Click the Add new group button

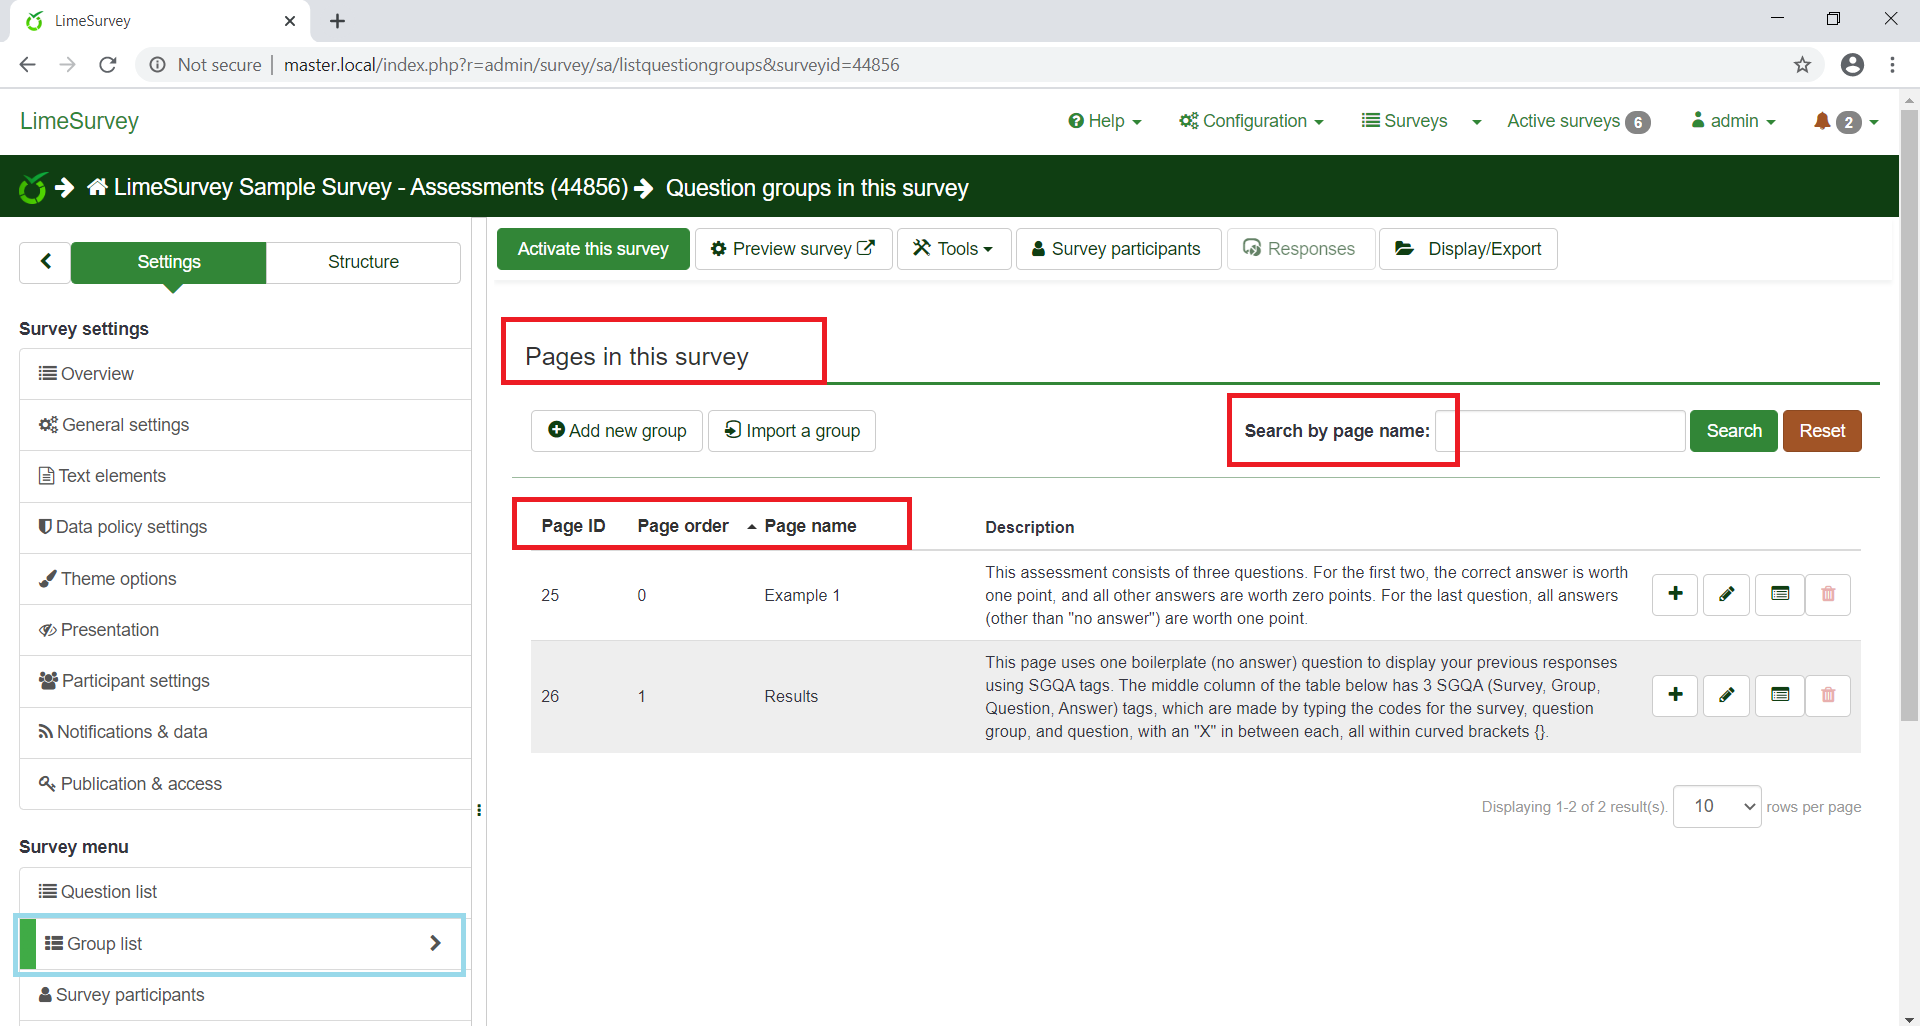click(617, 431)
